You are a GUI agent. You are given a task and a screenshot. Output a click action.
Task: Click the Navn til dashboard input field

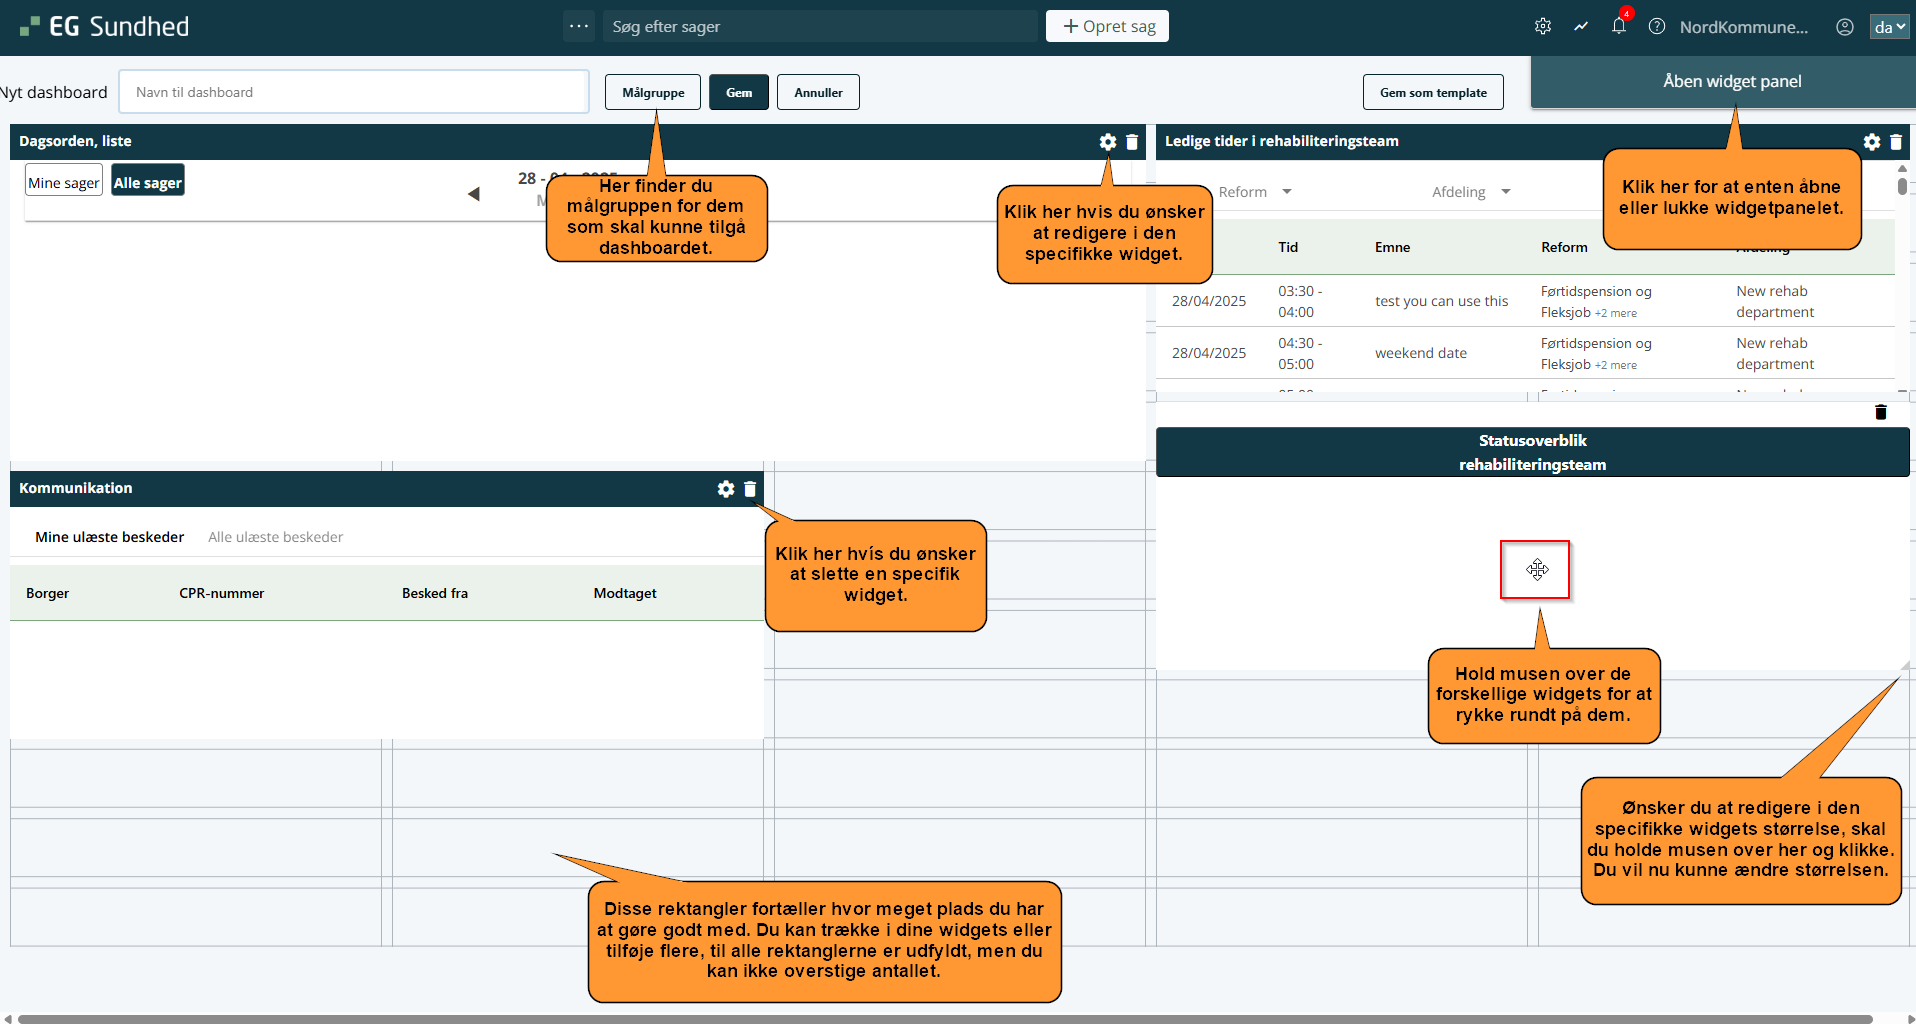pyautogui.click(x=354, y=92)
